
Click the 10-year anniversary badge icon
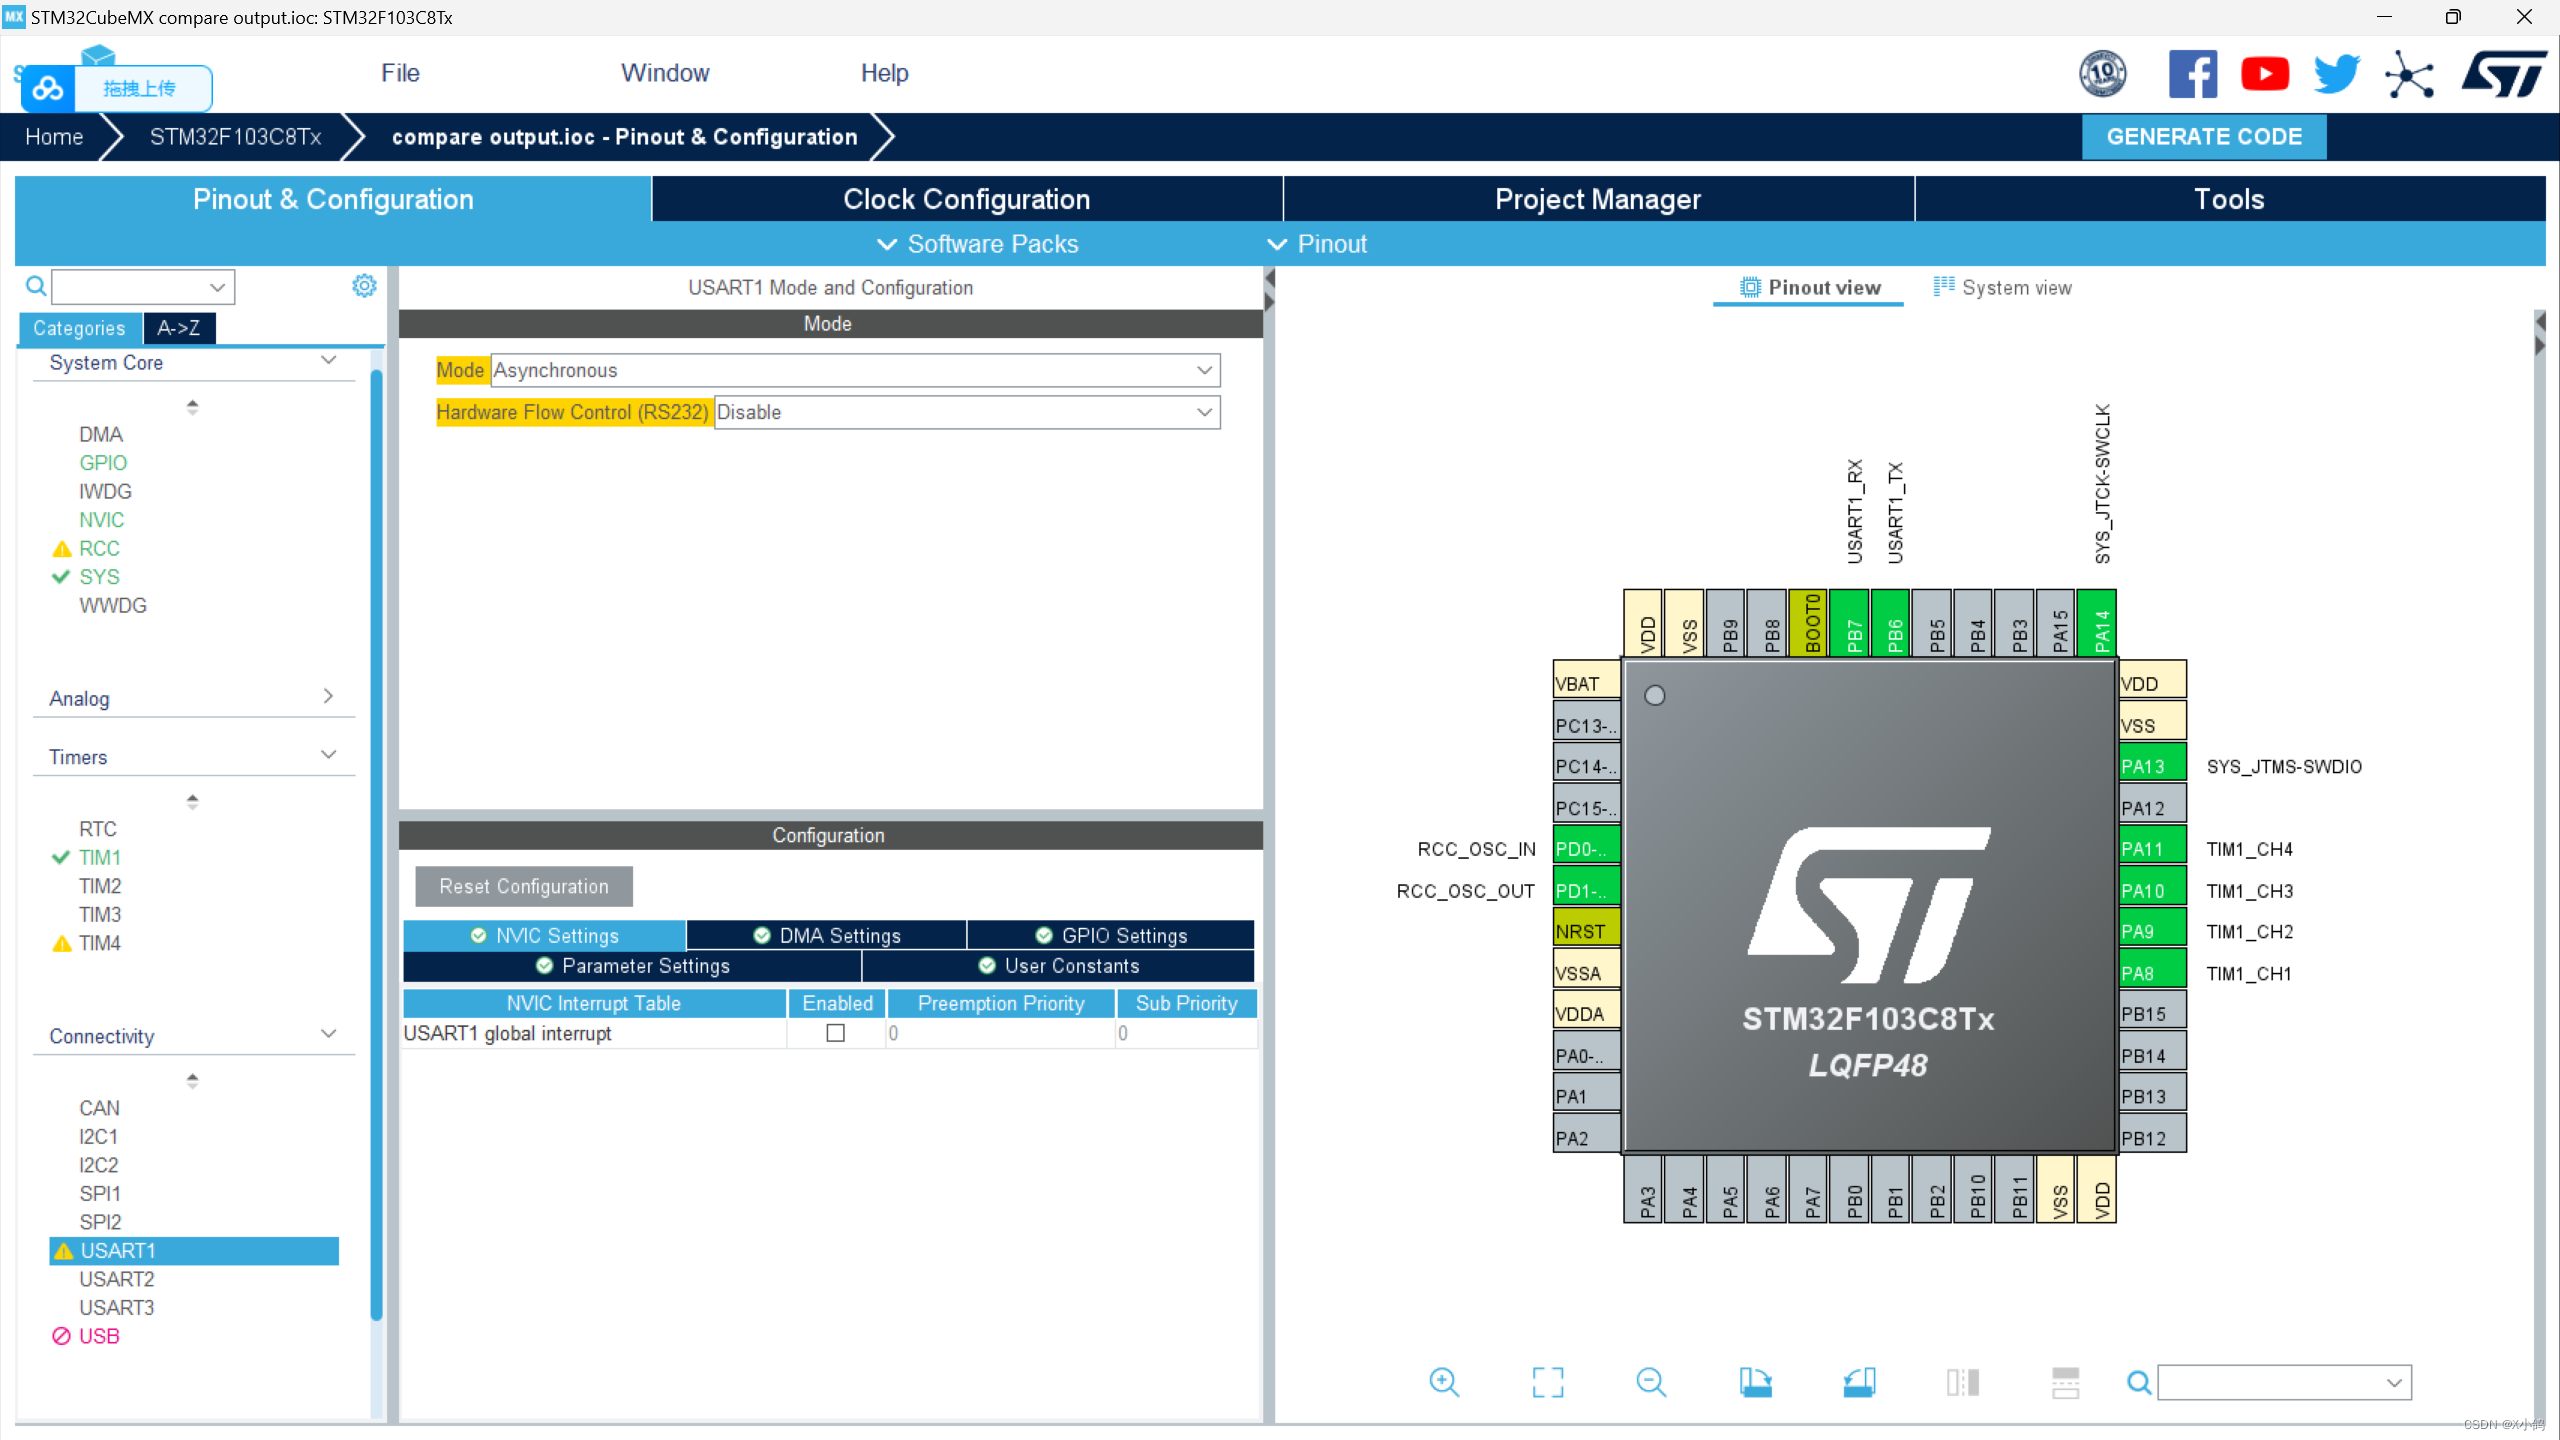point(2103,74)
